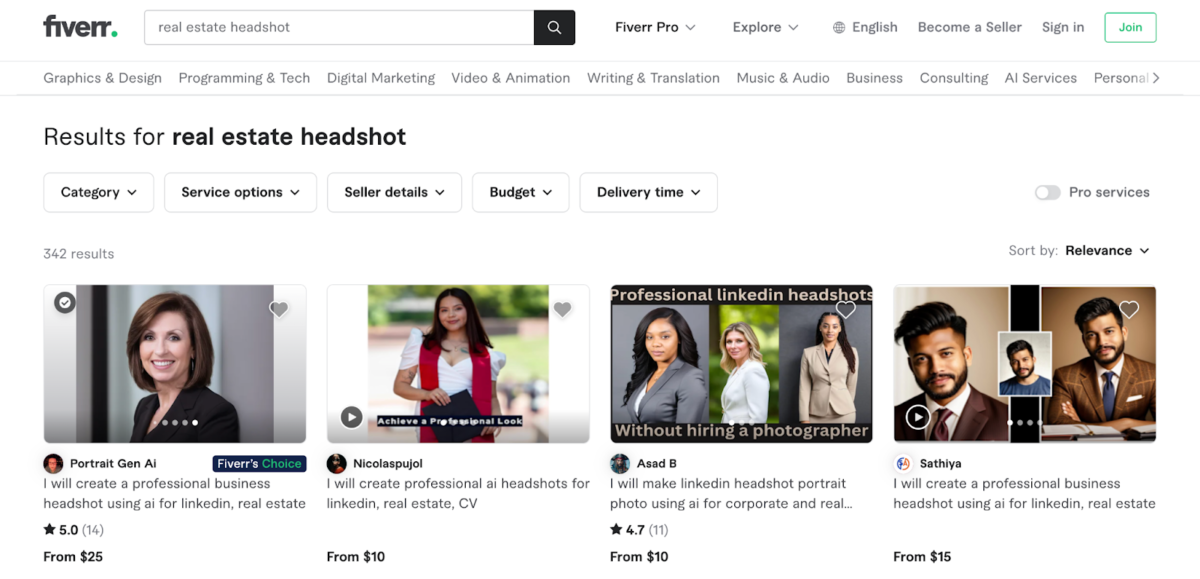Toggle the Pro services switch
The height and width of the screenshot is (579, 1200).
tap(1047, 192)
